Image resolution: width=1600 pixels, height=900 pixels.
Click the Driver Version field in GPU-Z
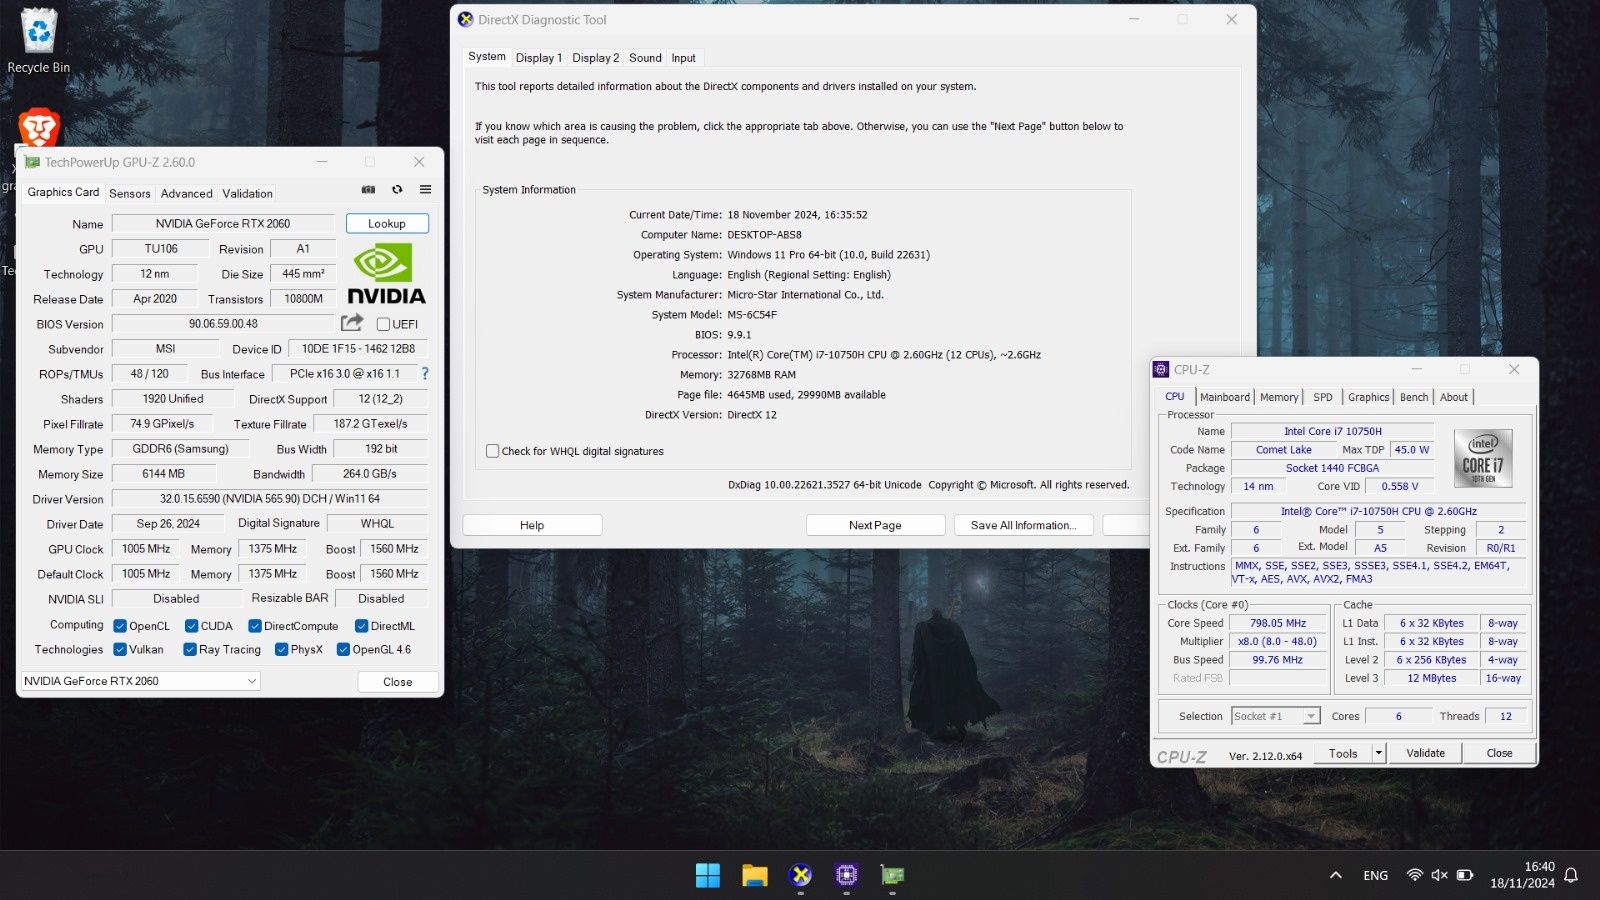pos(270,498)
